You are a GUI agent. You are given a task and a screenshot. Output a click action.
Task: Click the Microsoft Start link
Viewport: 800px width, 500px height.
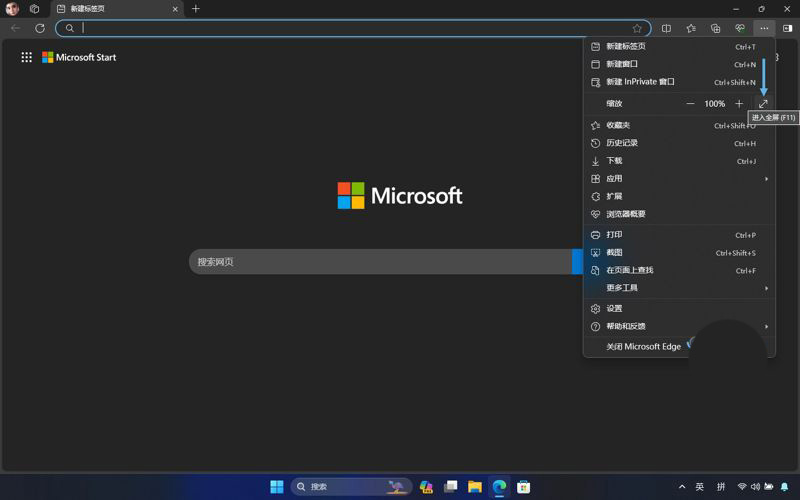(79, 57)
